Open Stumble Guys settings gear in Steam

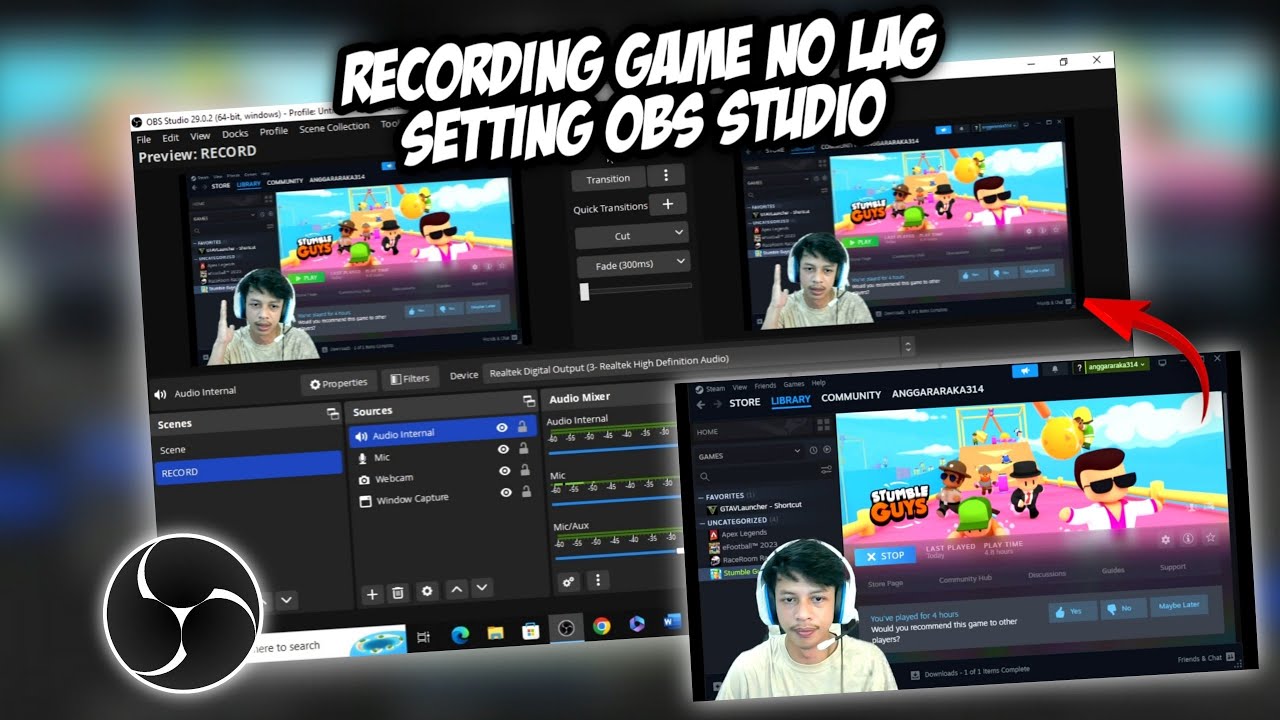tap(1165, 539)
